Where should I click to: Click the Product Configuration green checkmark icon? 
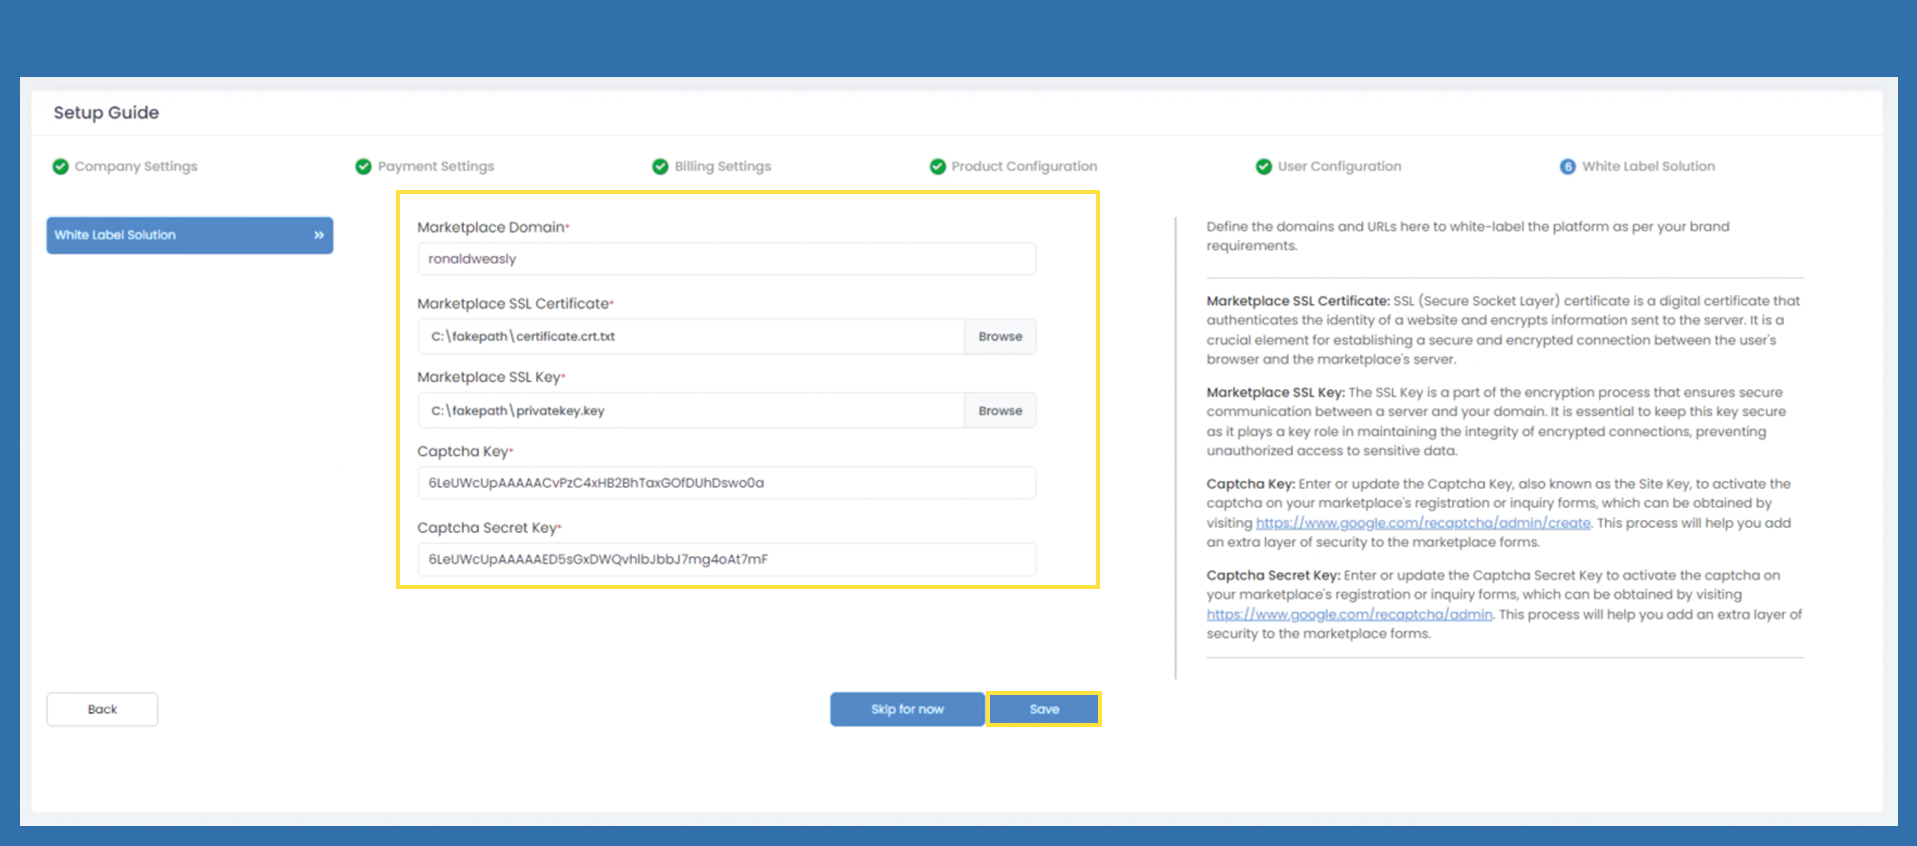(x=937, y=167)
